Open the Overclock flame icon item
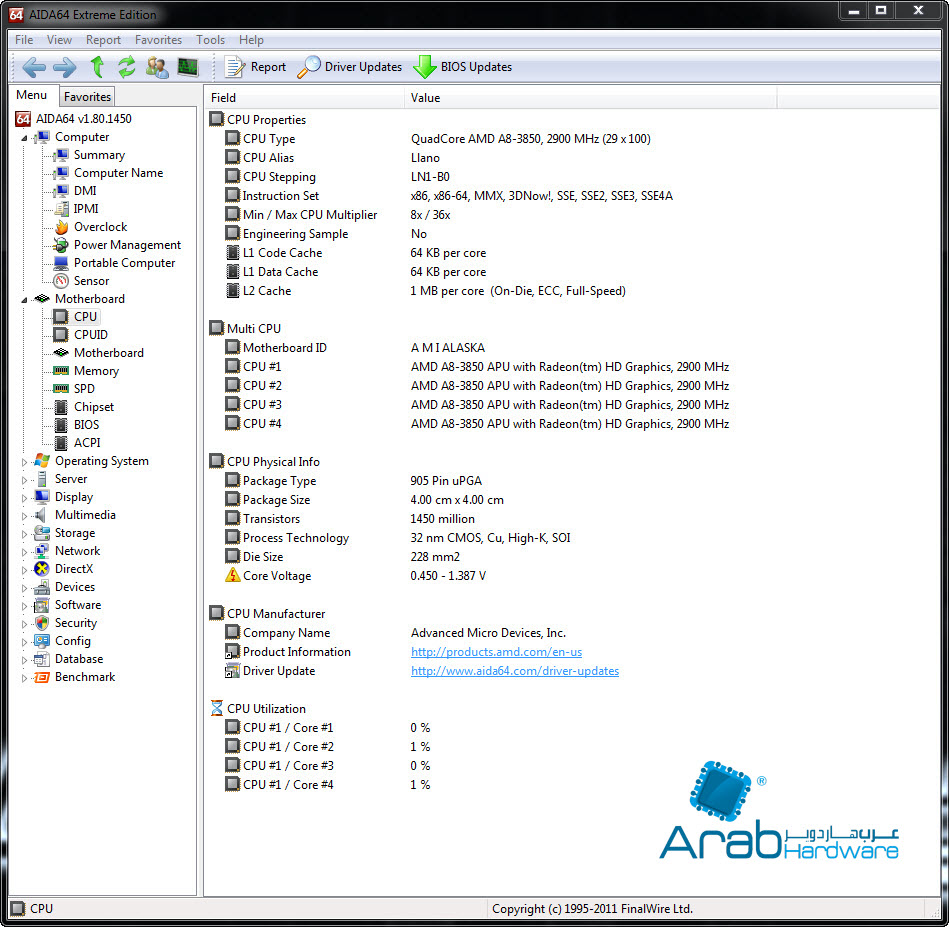Image resolution: width=949 pixels, height=927 pixels. 61,227
